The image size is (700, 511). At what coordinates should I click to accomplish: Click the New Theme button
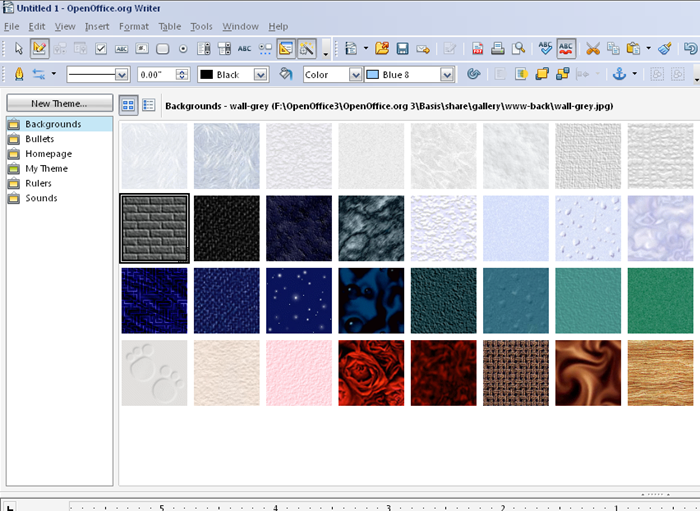[59, 103]
